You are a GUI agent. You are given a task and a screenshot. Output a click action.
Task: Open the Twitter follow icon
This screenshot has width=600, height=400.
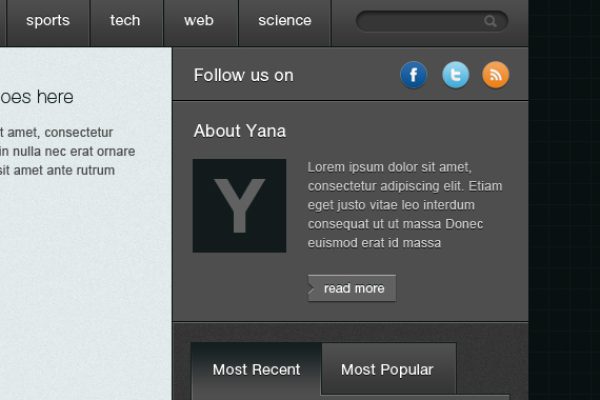[455, 75]
